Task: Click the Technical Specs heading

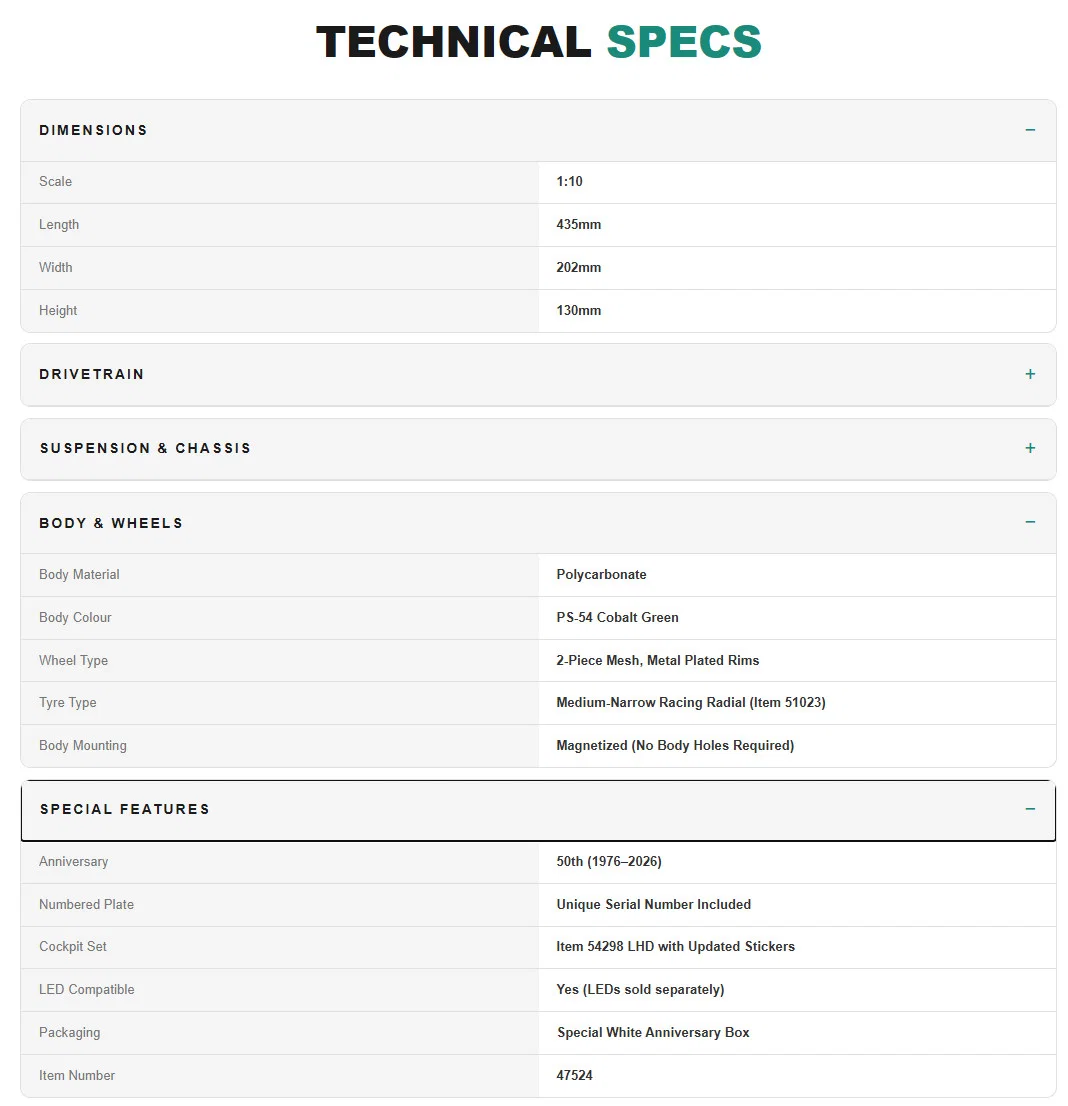Action: coord(538,42)
